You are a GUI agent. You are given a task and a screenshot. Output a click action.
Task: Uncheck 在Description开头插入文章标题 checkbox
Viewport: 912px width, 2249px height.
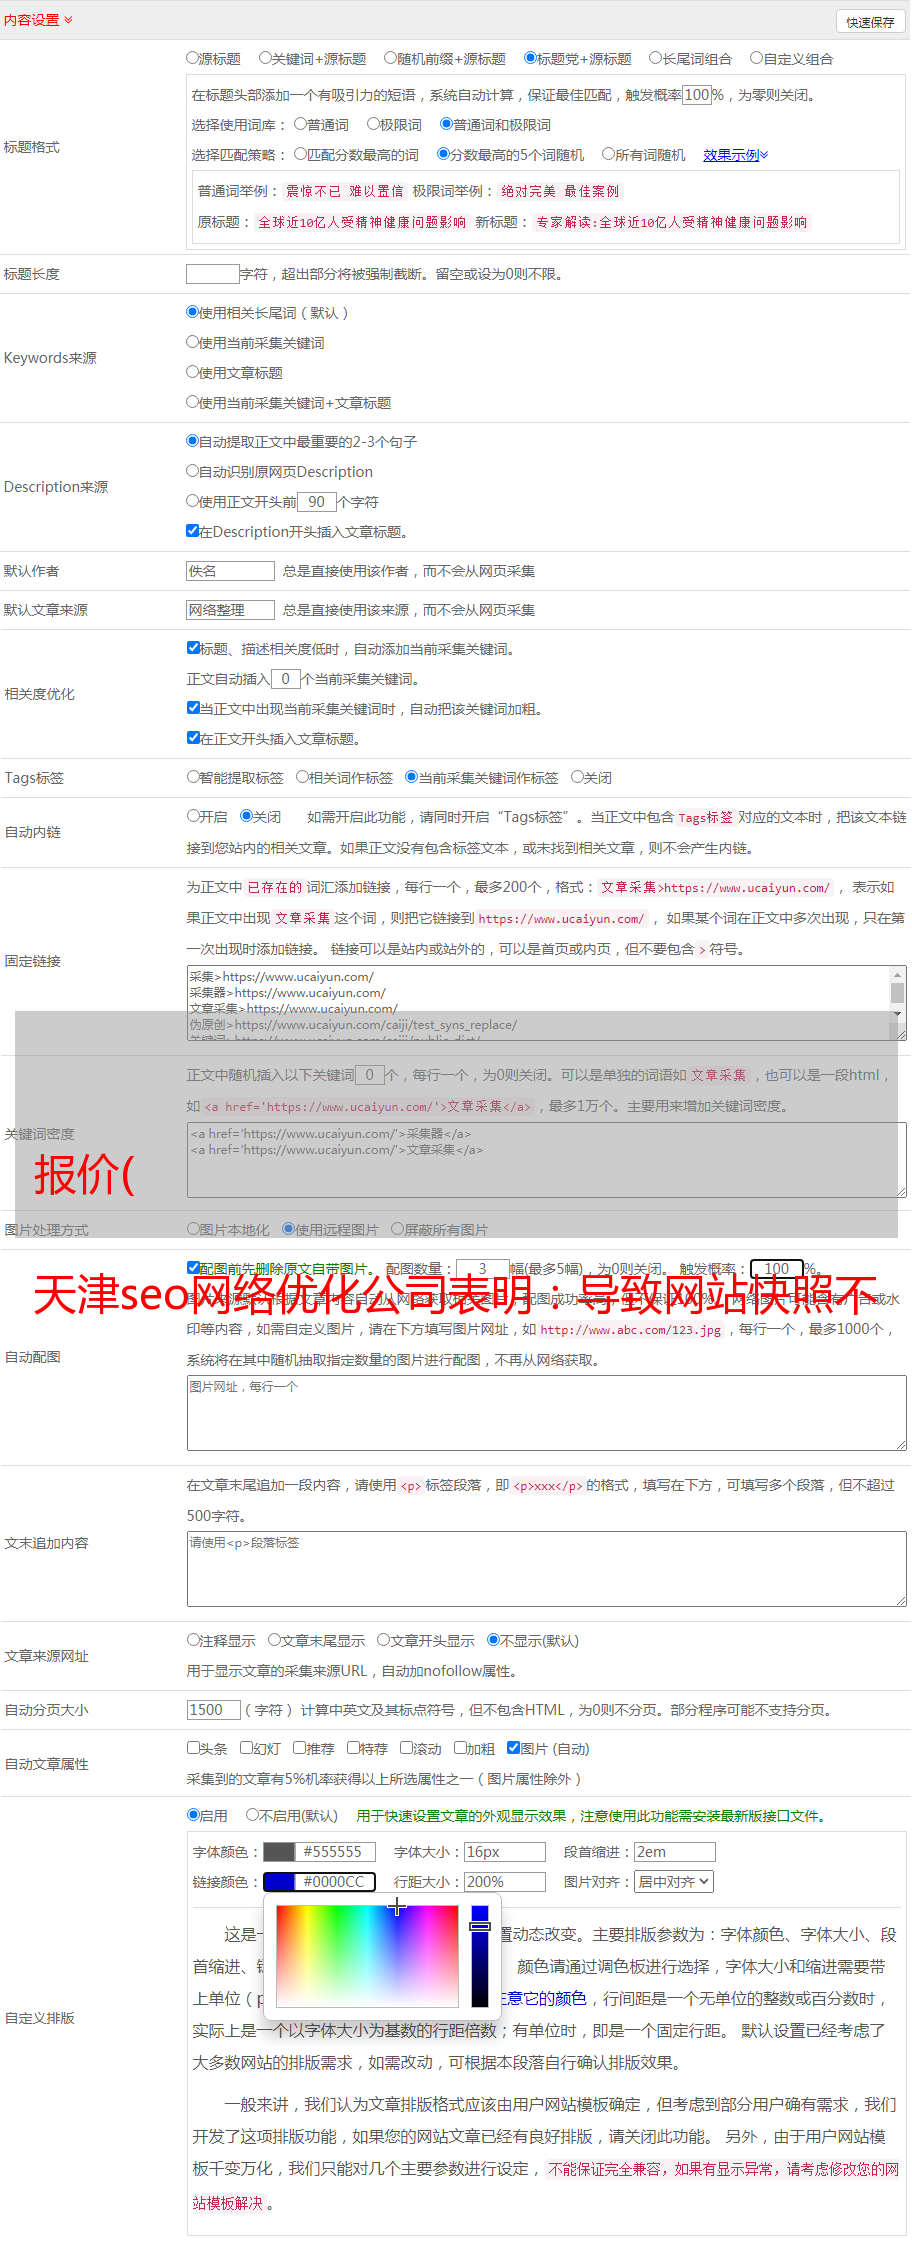[x=193, y=531]
